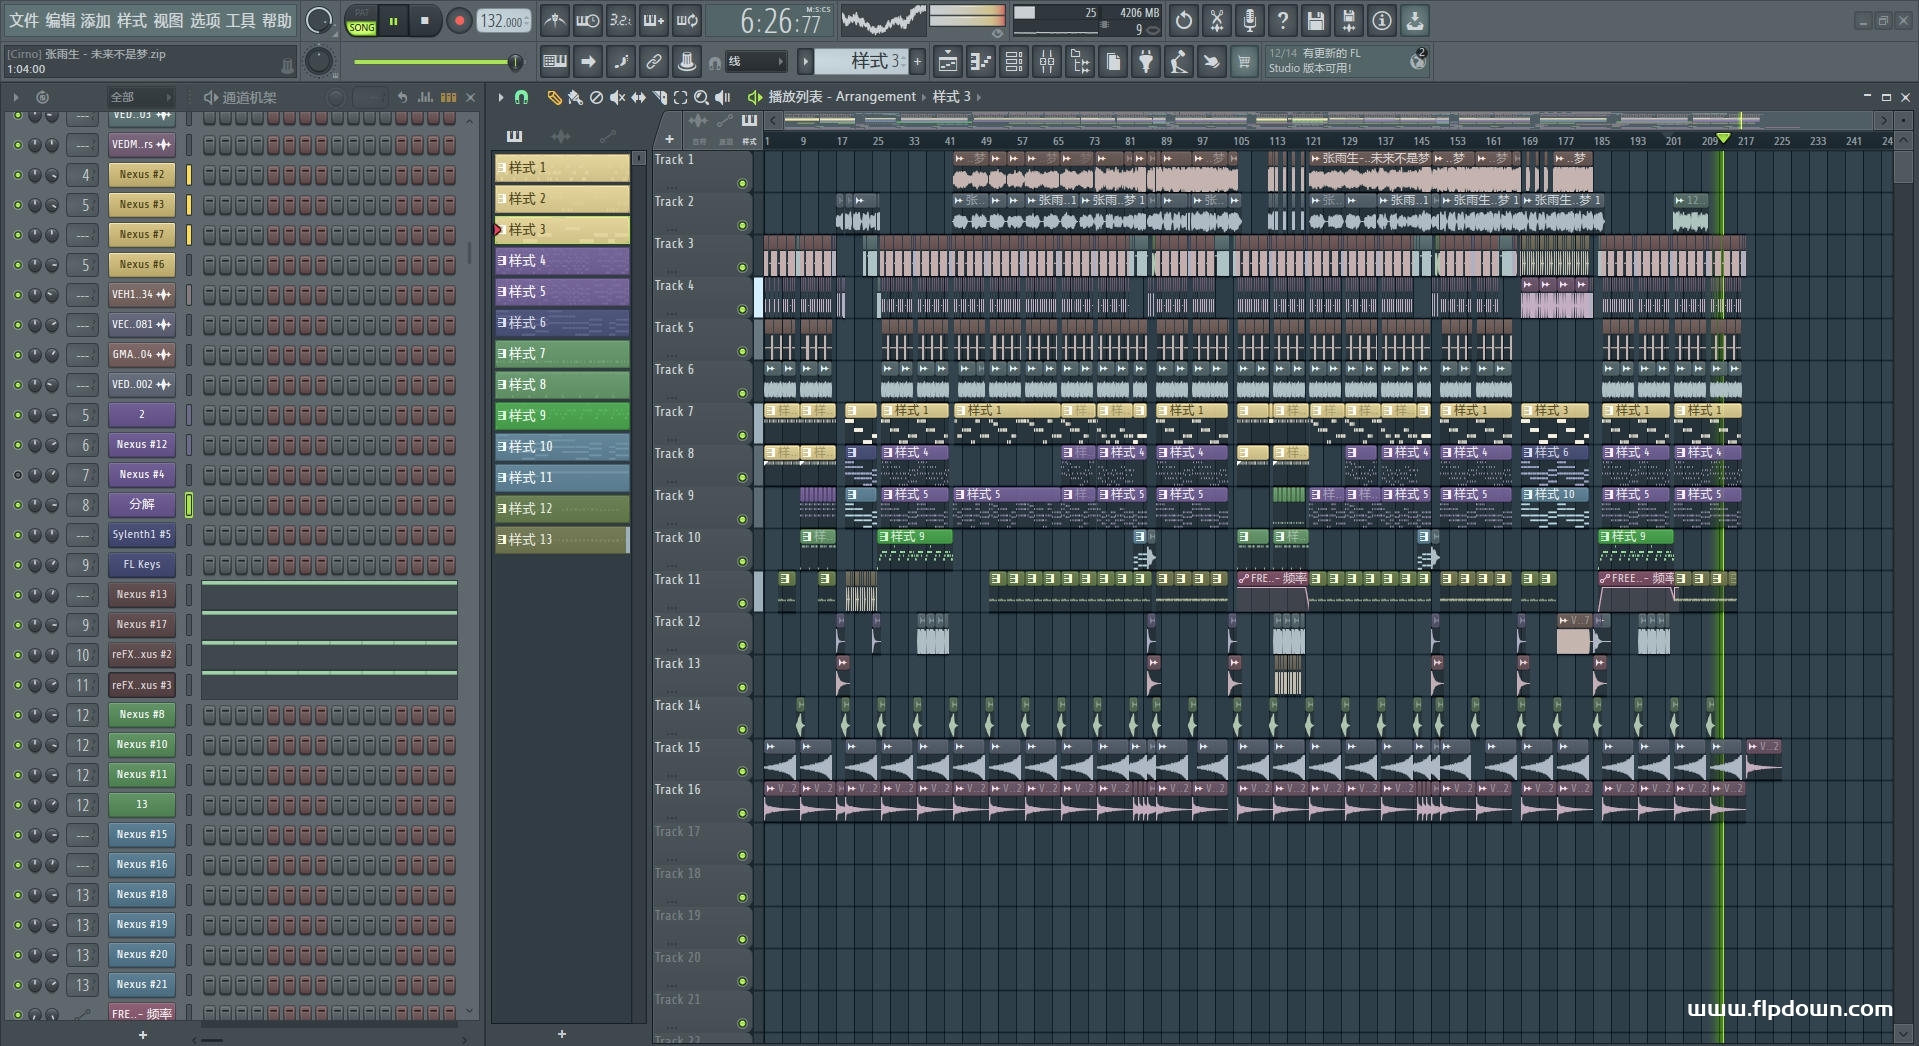Click the FL Keys channel button
Viewport: 1919px width, 1046px height.
[x=141, y=565]
